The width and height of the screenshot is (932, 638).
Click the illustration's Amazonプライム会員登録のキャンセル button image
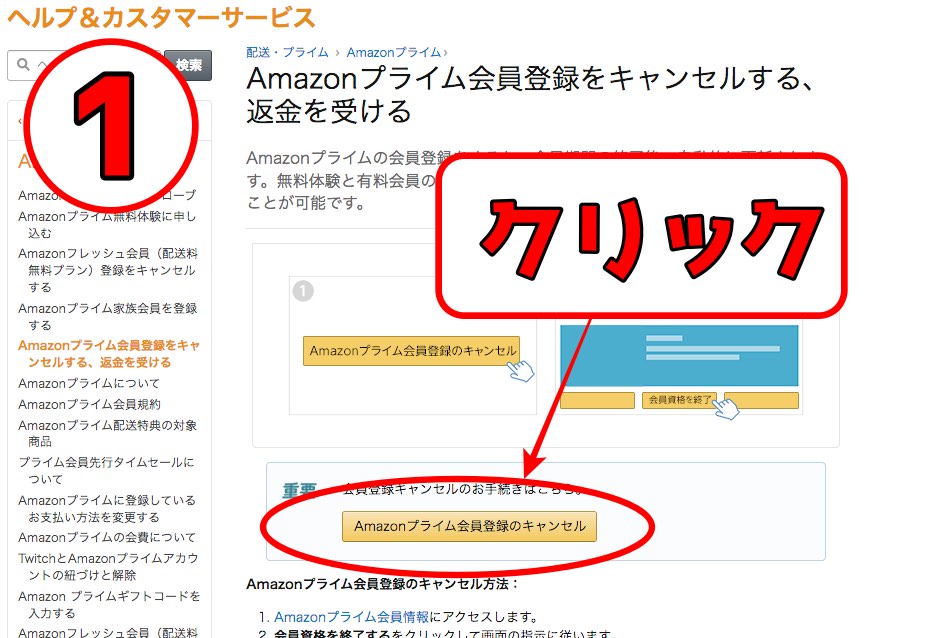pos(411,351)
